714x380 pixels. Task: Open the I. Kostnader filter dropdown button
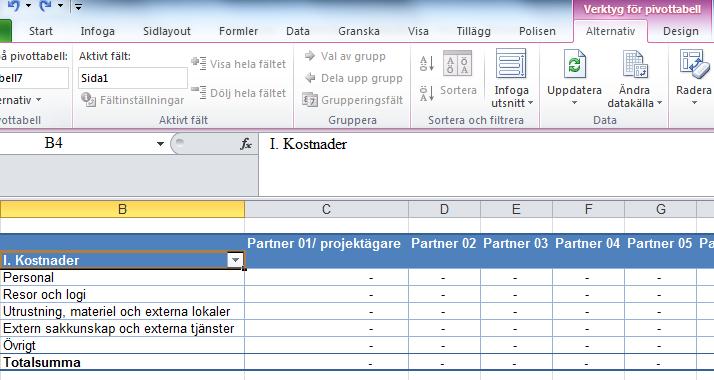click(235, 260)
